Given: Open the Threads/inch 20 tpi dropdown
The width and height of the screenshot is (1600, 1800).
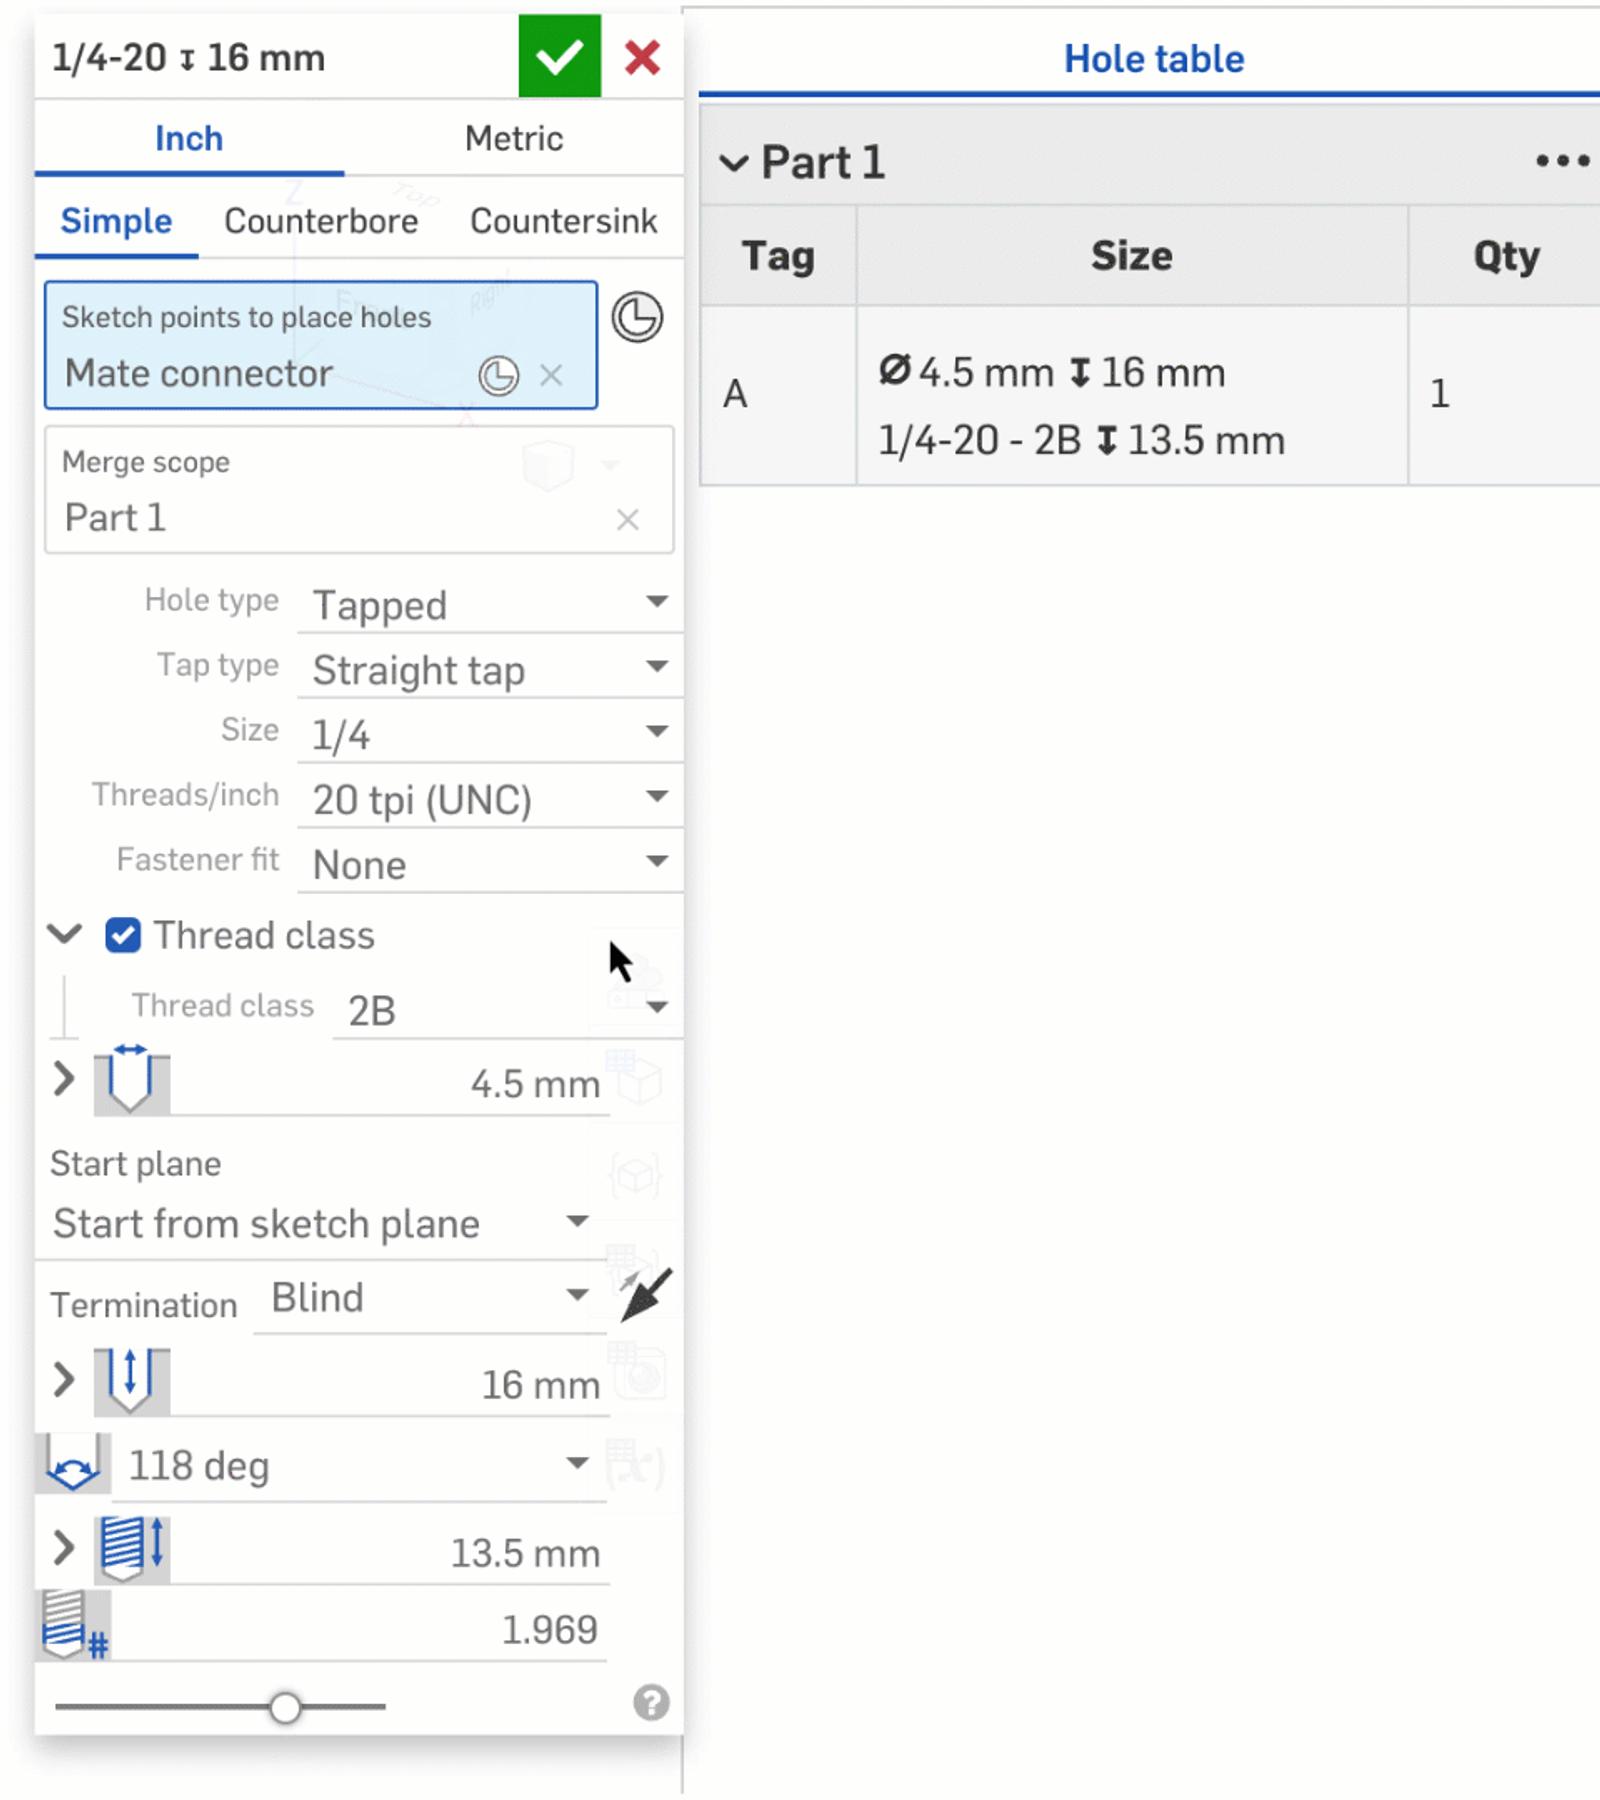Looking at the screenshot, I should point(488,799).
